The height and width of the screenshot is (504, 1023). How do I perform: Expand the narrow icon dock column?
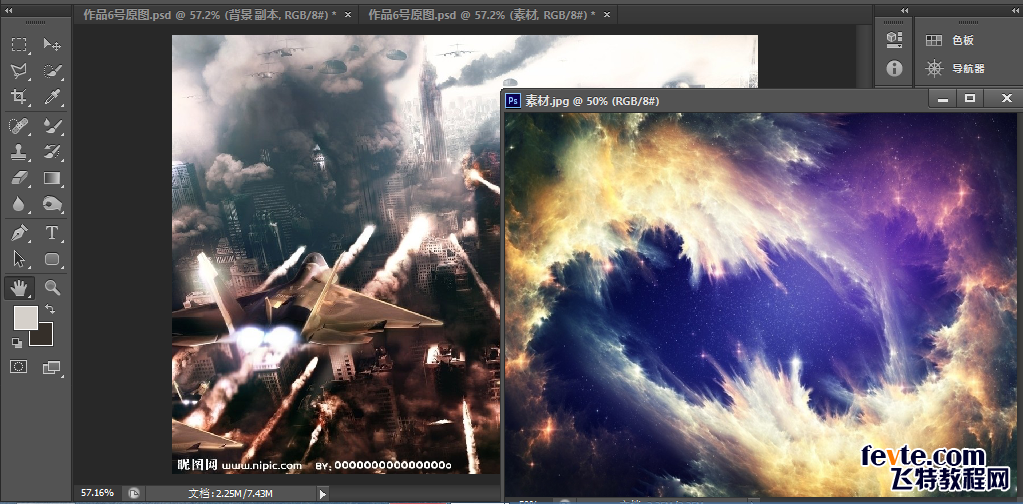click(904, 10)
